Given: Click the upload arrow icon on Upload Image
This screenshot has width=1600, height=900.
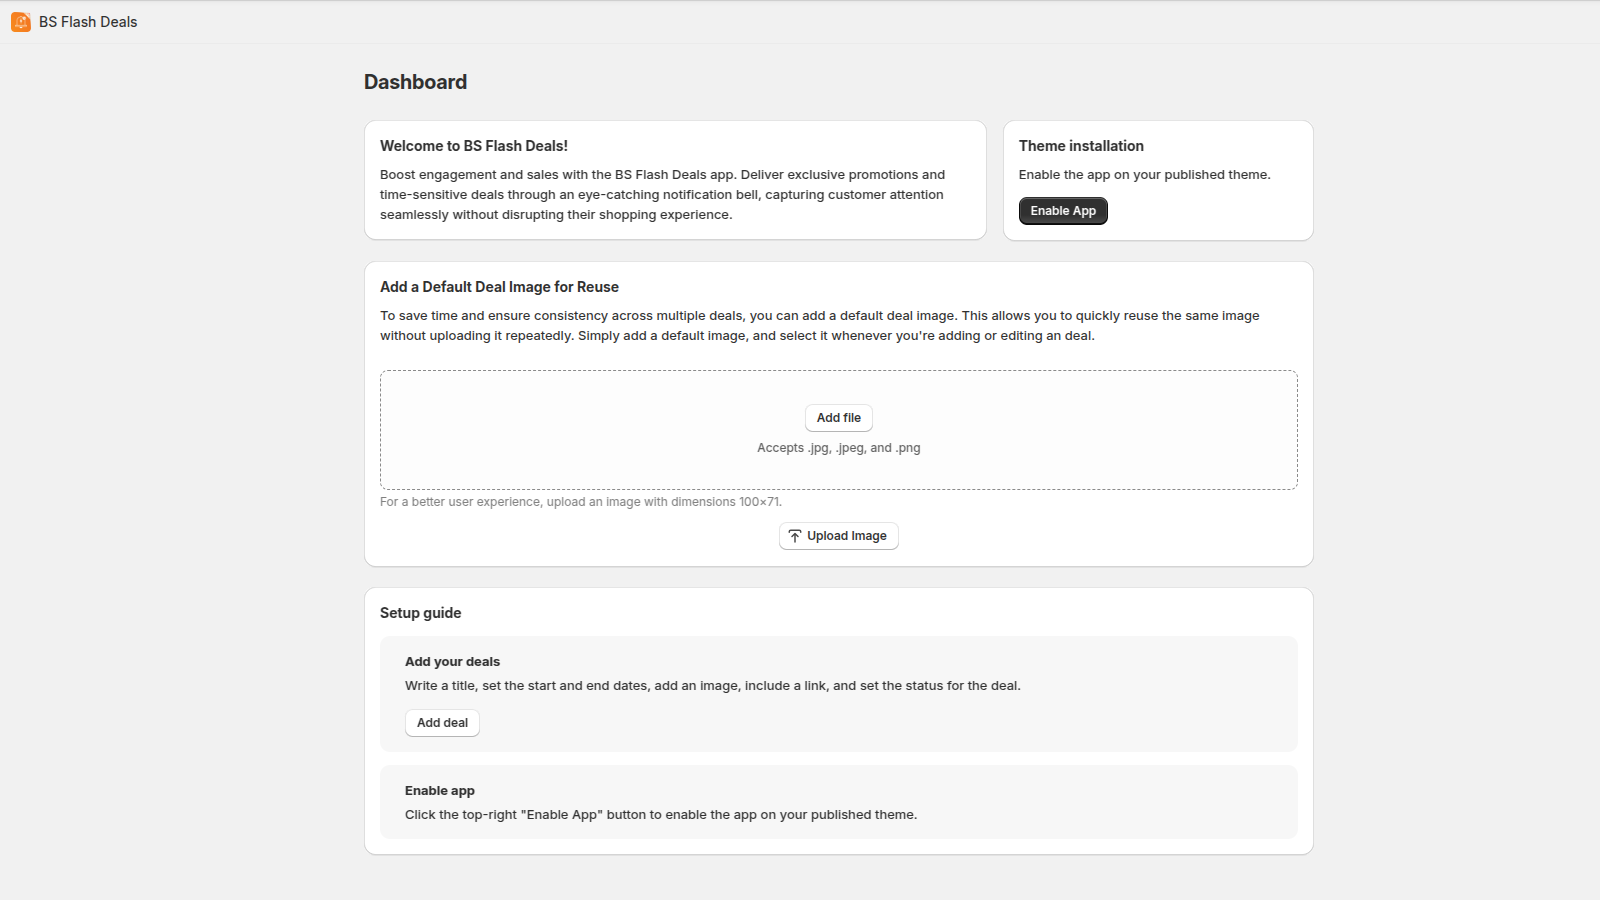Looking at the screenshot, I should click(795, 535).
